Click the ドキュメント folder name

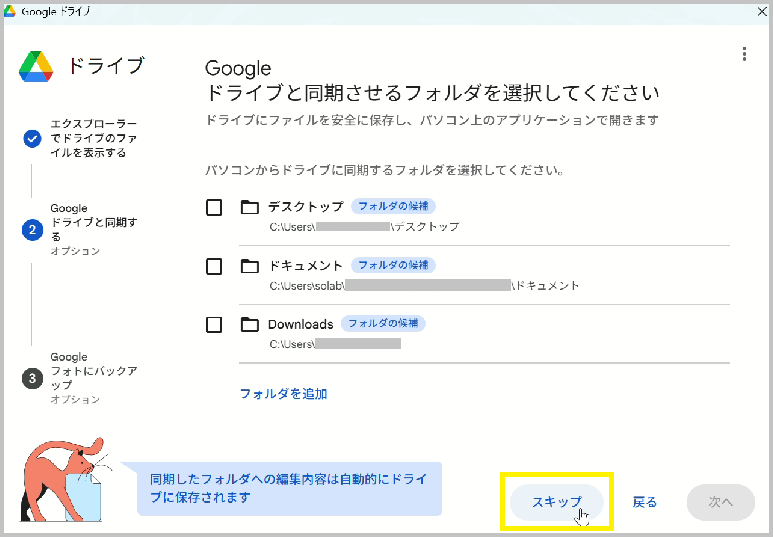(x=305, y=266)
